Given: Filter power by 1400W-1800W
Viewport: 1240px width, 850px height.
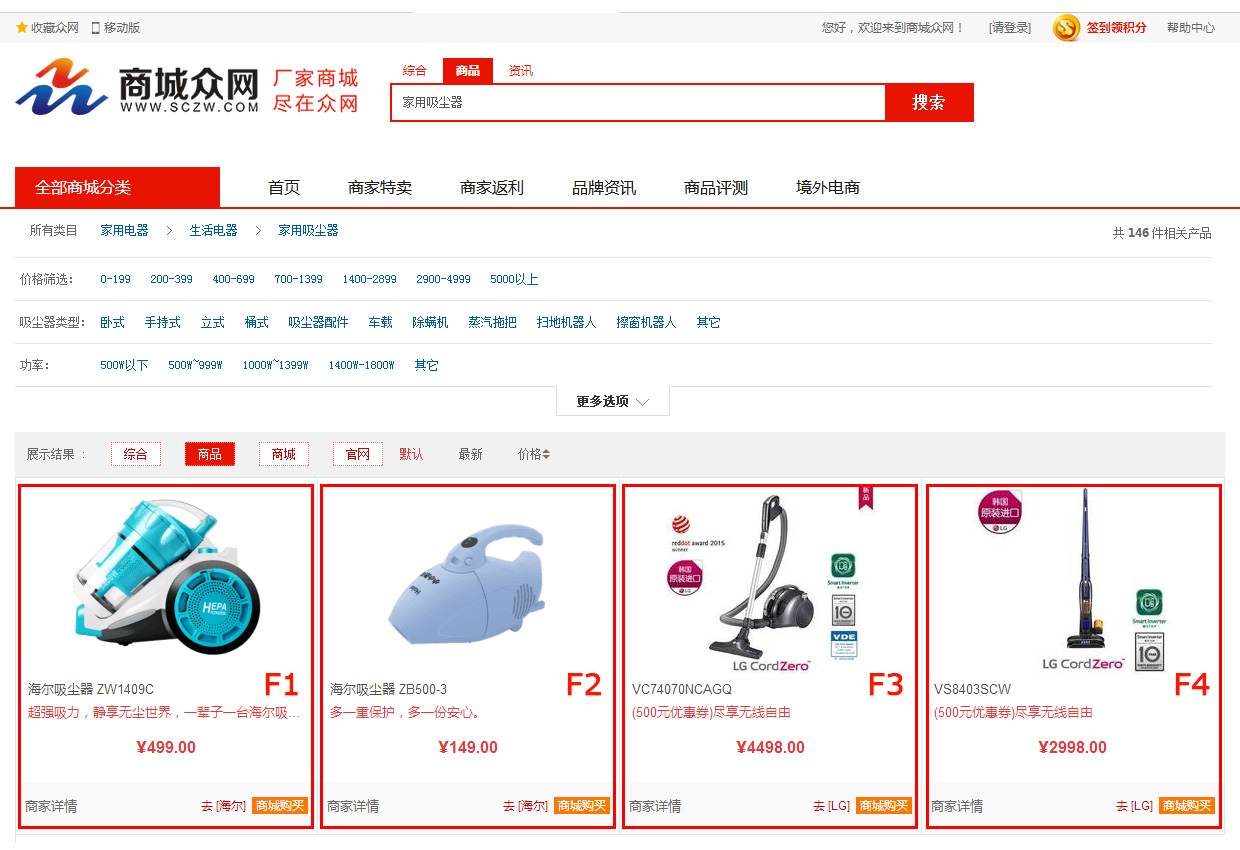Looking at the screenshot, I should coord(361,365).
